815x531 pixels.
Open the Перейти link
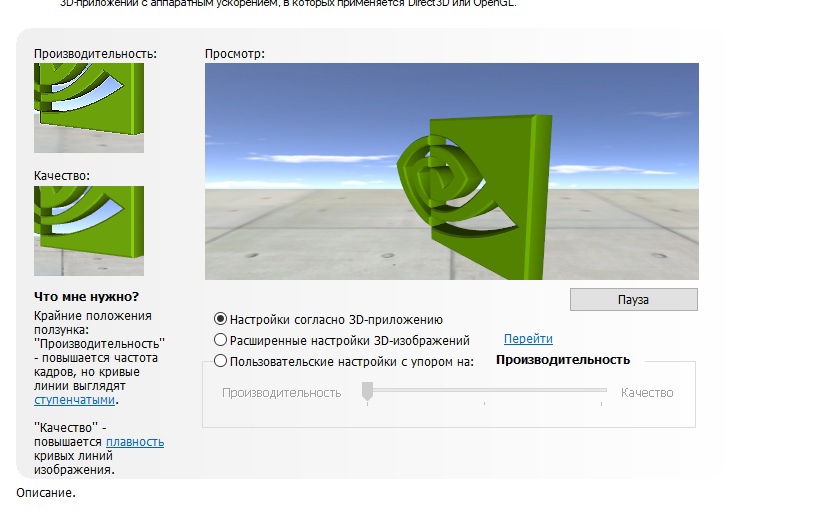pos(528,339)
